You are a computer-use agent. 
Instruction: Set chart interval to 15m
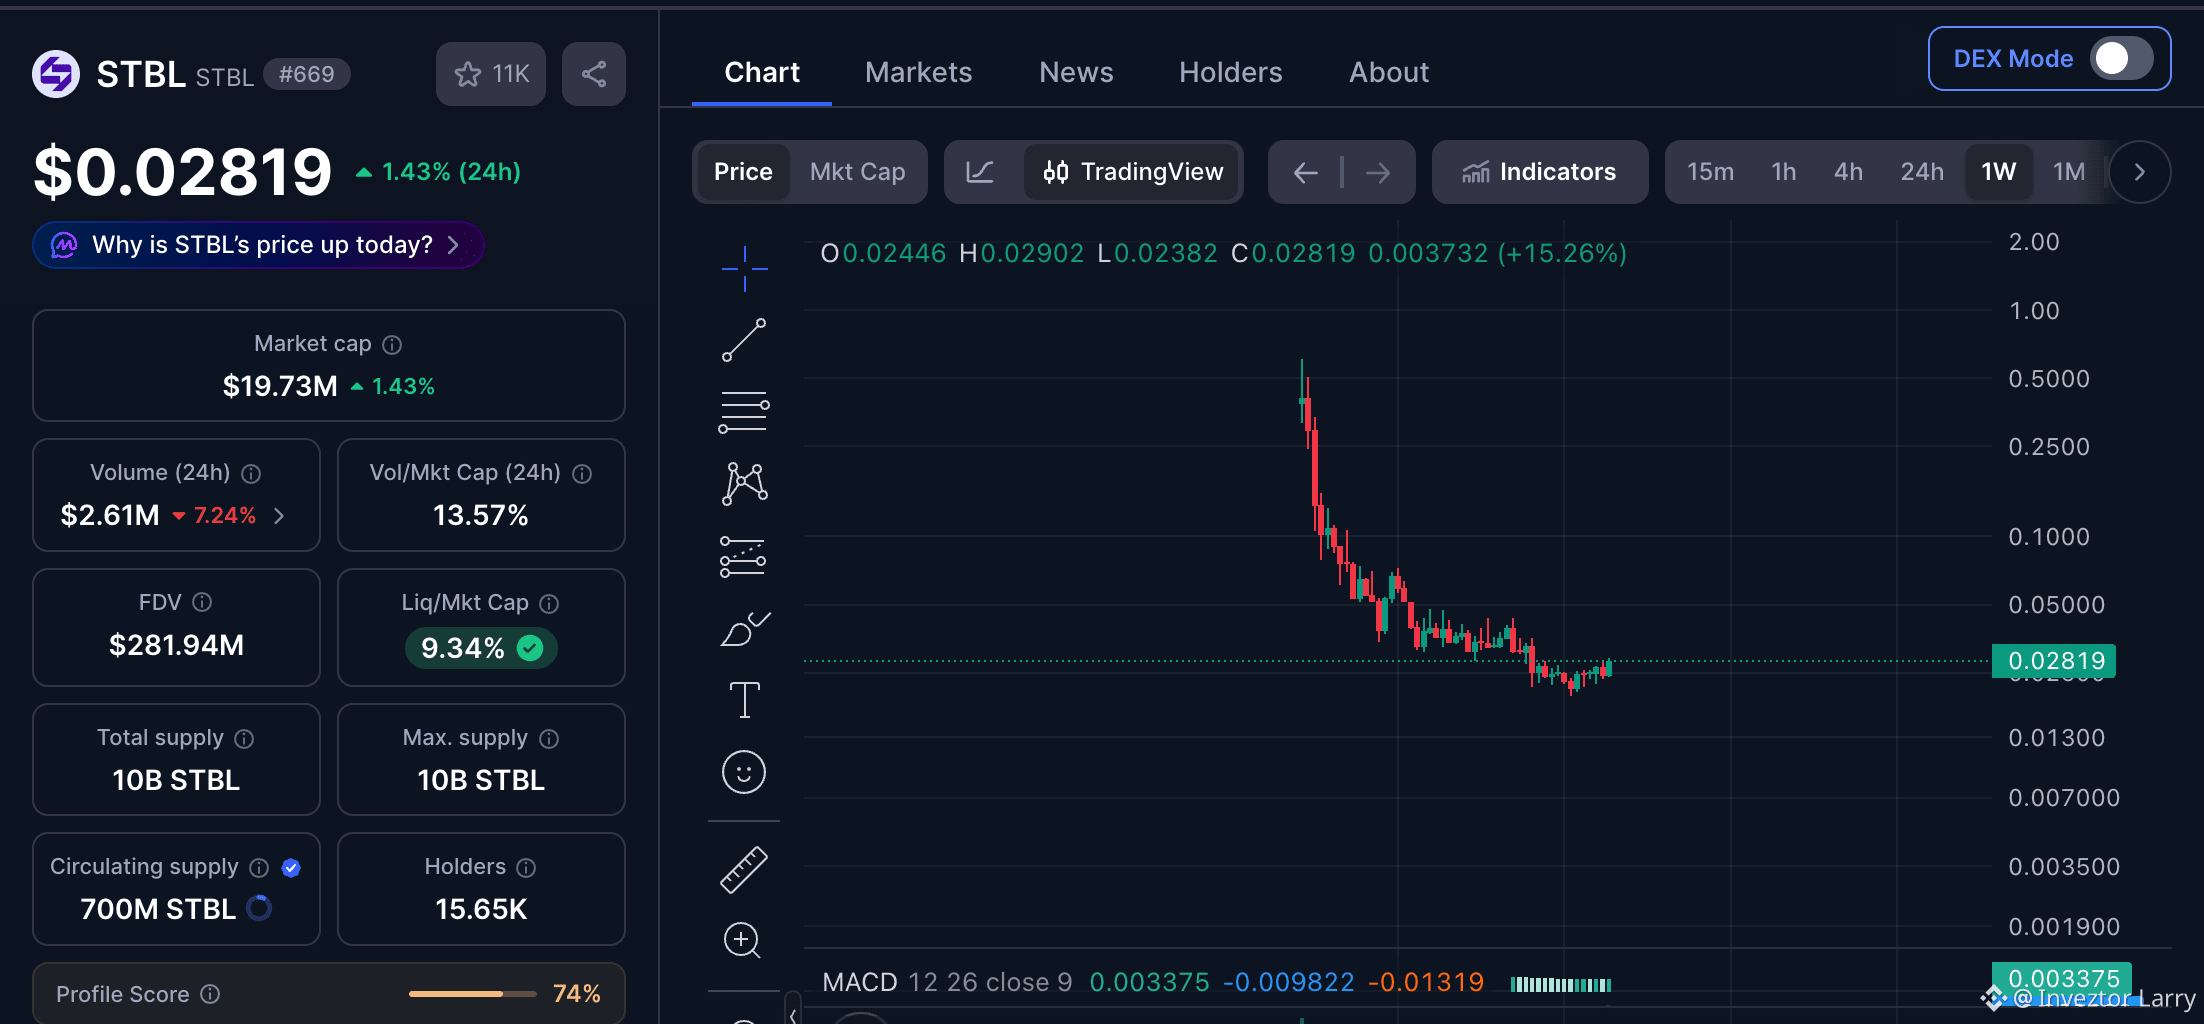pos(1710,172)
